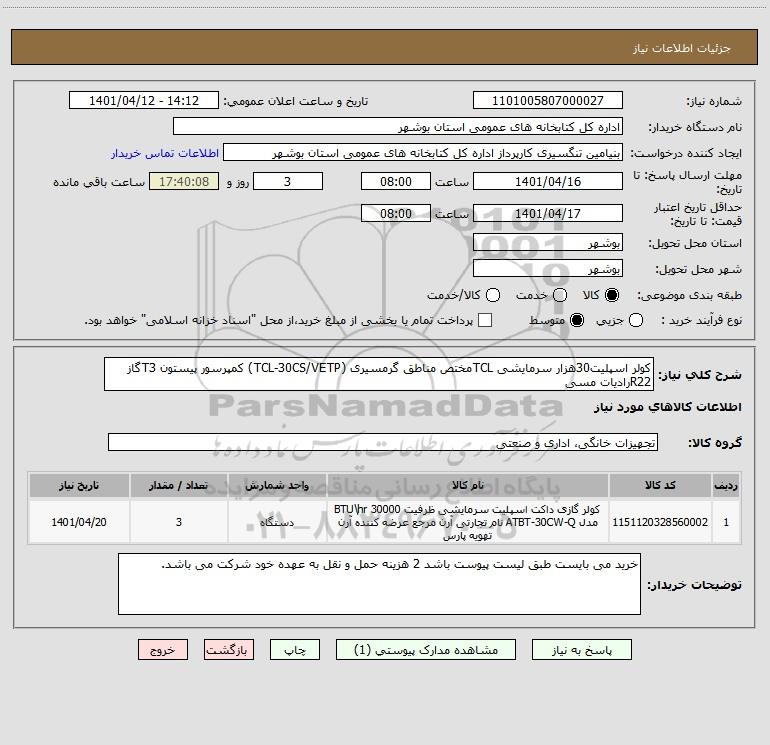
Task: Click the استان محل تحویل field بوشهر
Action: [548, 243]
